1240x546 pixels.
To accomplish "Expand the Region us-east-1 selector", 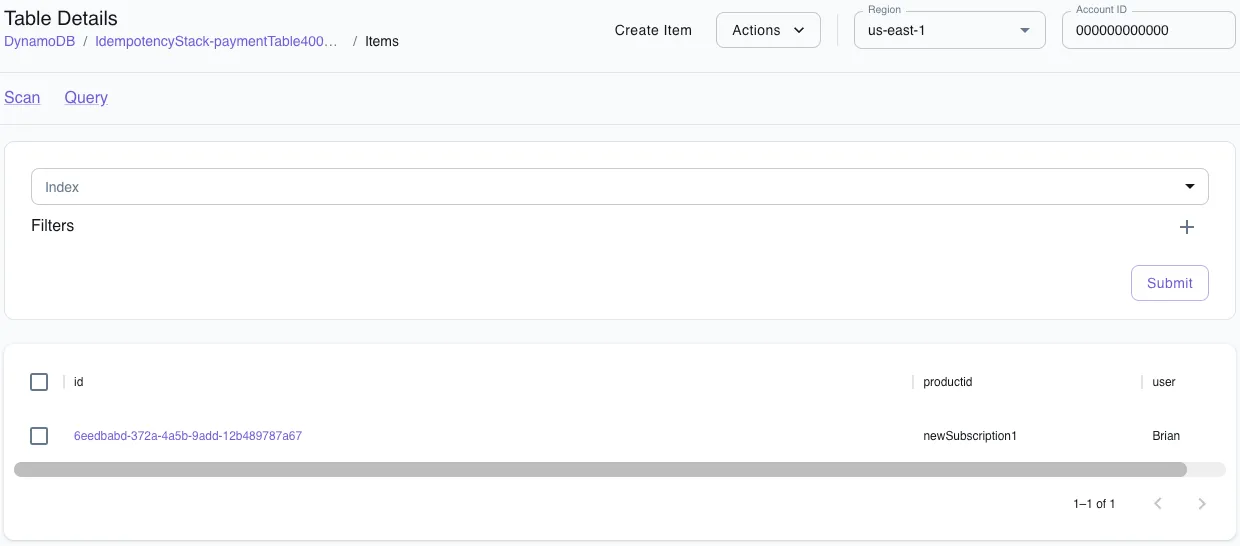I will coord(949,30).
